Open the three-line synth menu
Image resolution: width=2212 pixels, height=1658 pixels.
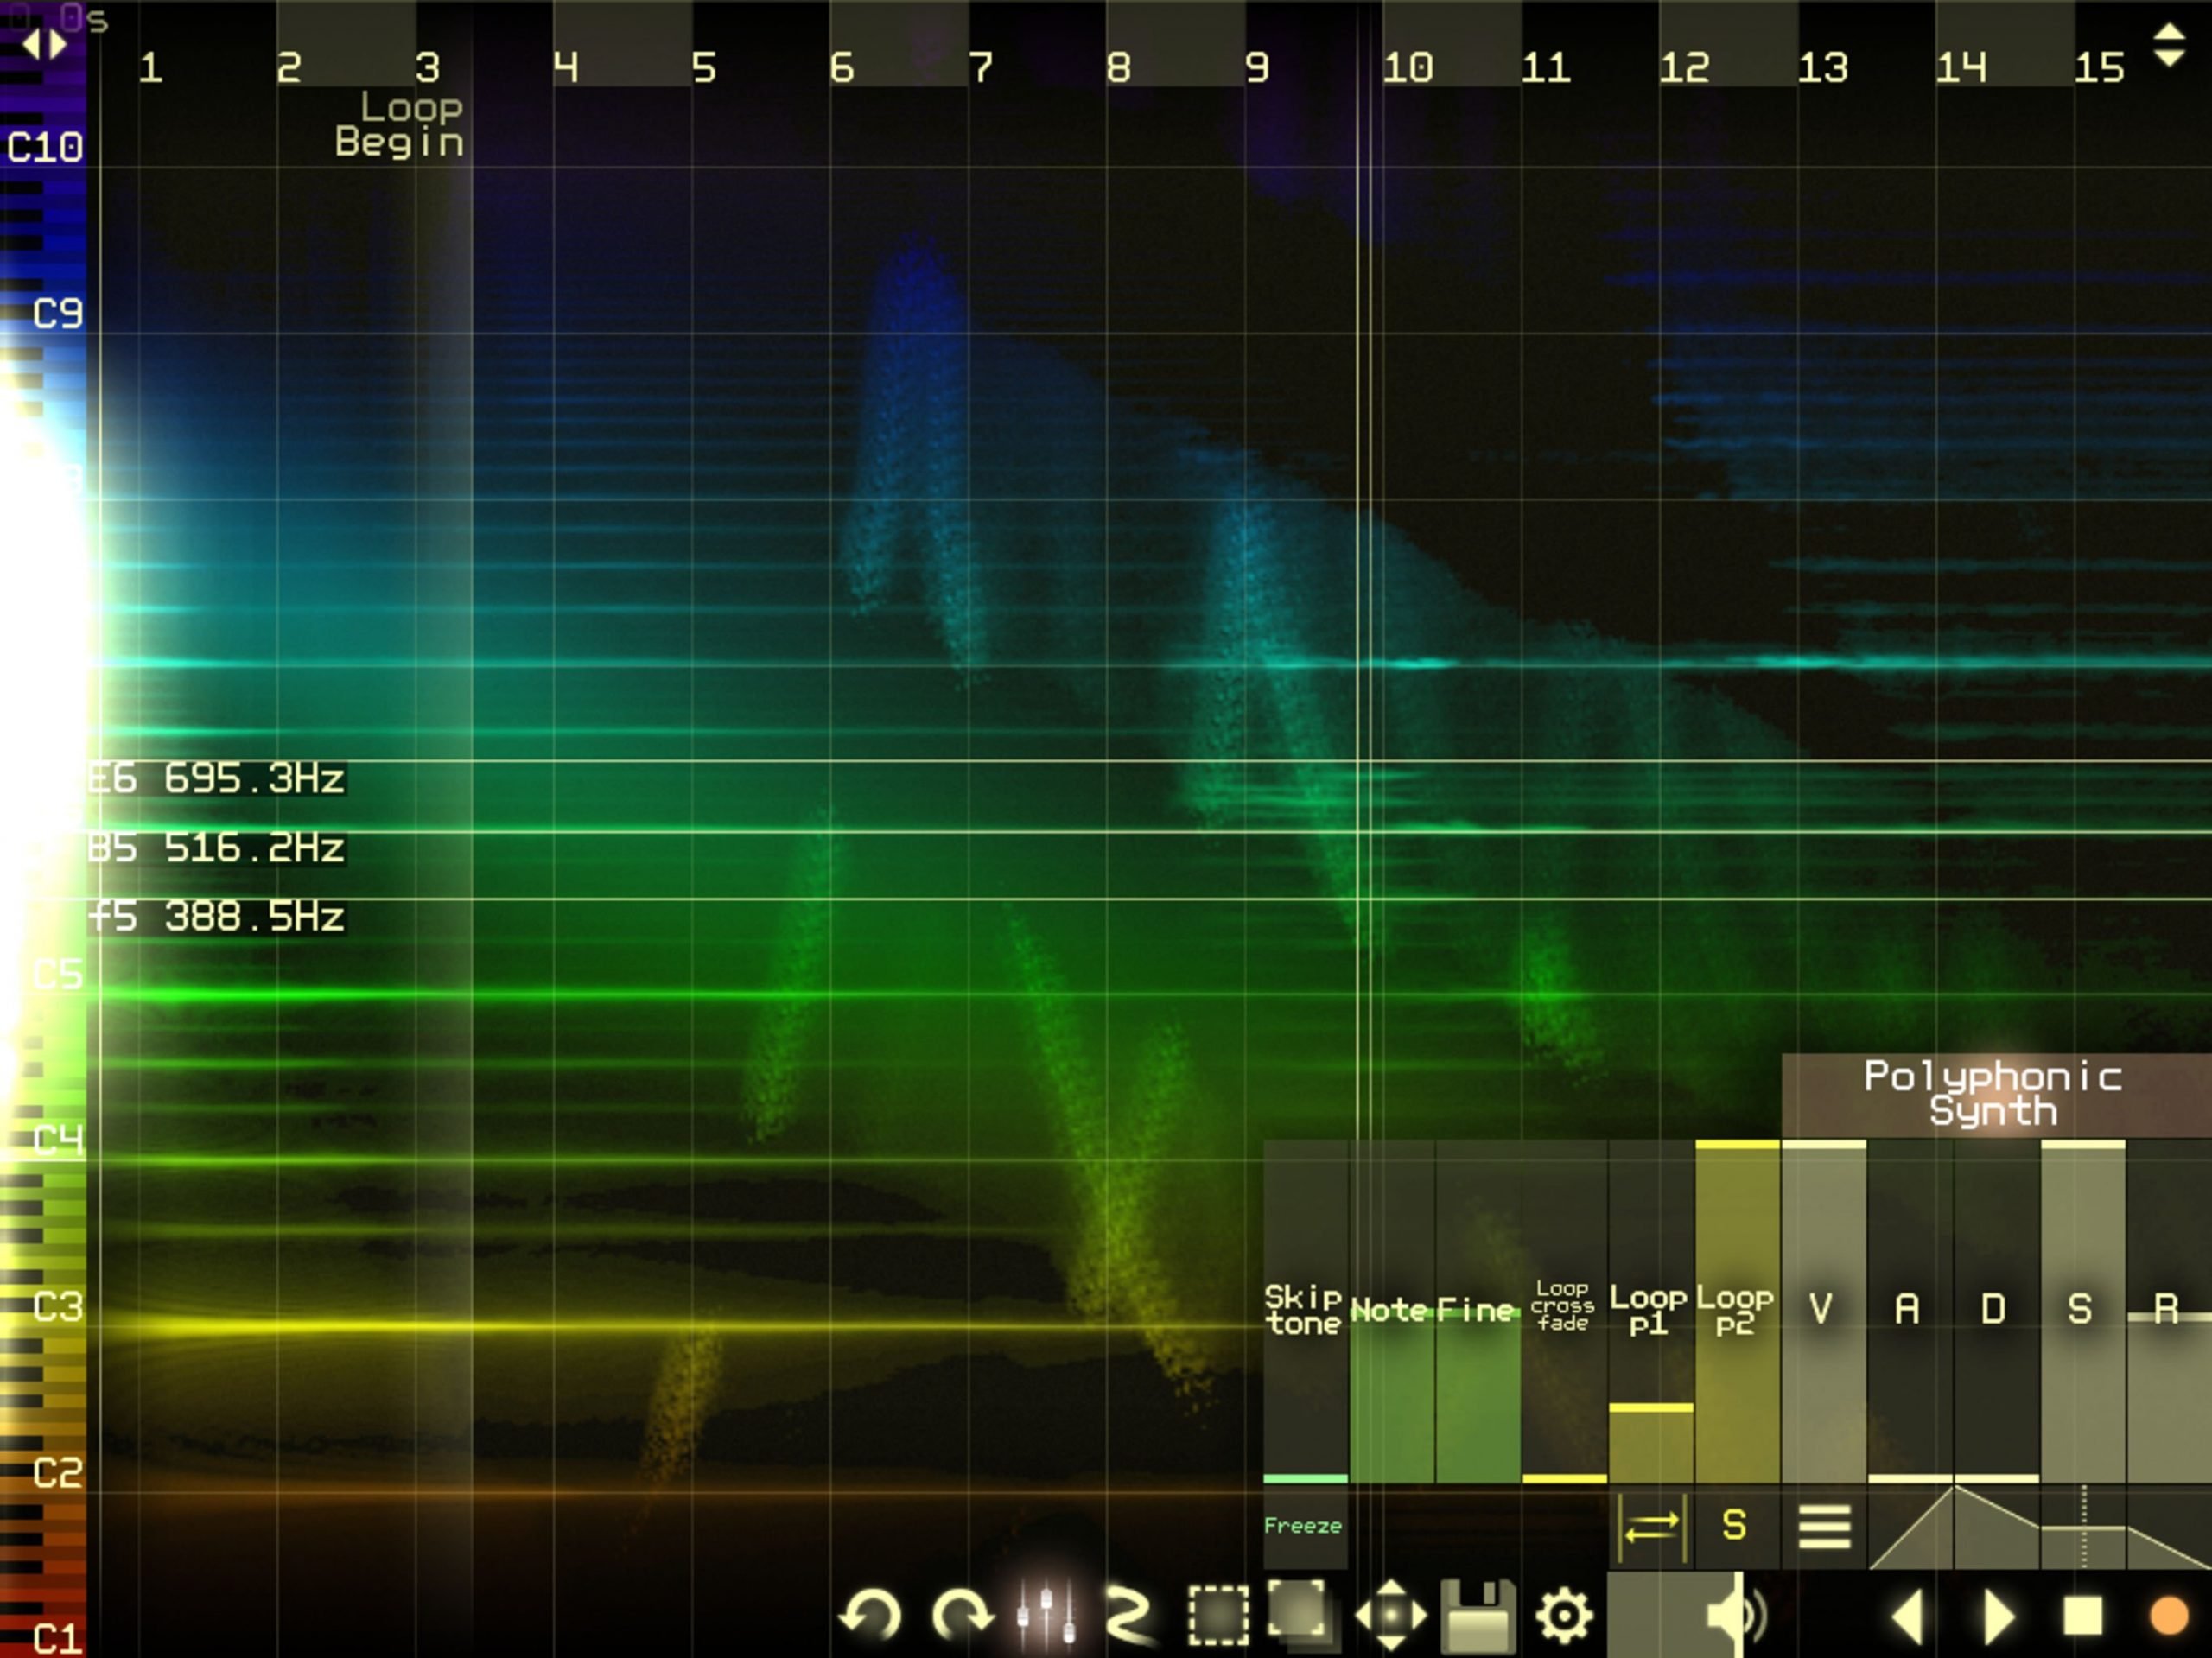point(1824,1526)
